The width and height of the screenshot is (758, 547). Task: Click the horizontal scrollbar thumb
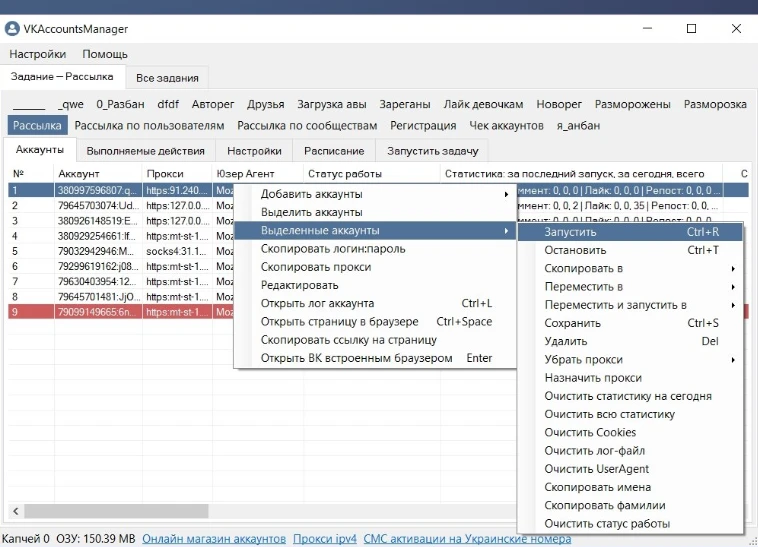(117, 511)
